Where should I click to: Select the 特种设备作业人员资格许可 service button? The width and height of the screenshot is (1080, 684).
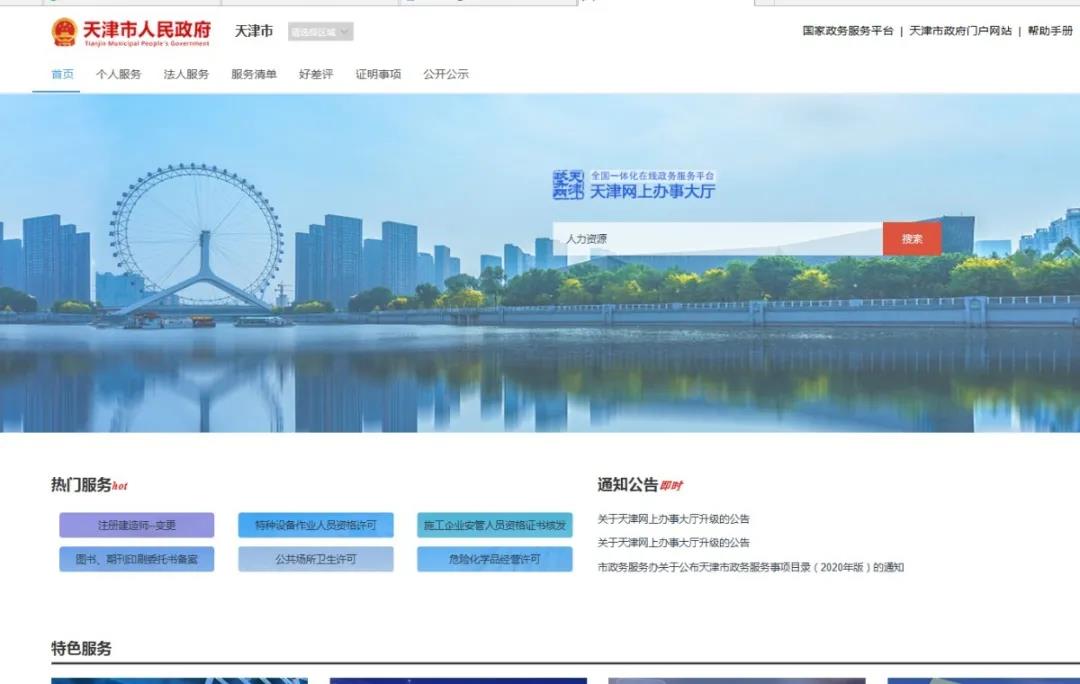click(x=315, y=525)
